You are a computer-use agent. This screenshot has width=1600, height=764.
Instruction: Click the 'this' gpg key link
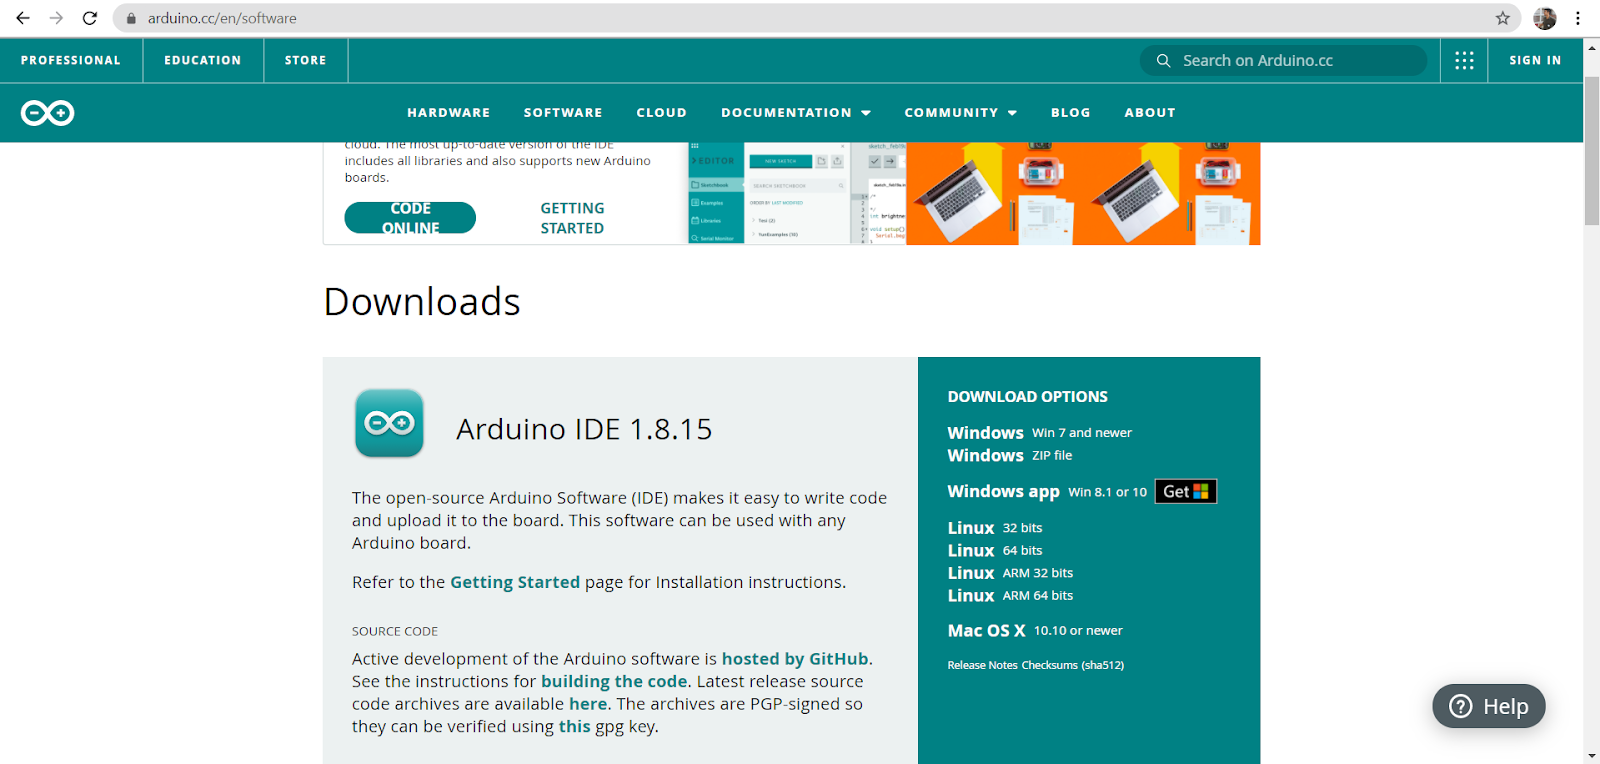tap(574, 726)
